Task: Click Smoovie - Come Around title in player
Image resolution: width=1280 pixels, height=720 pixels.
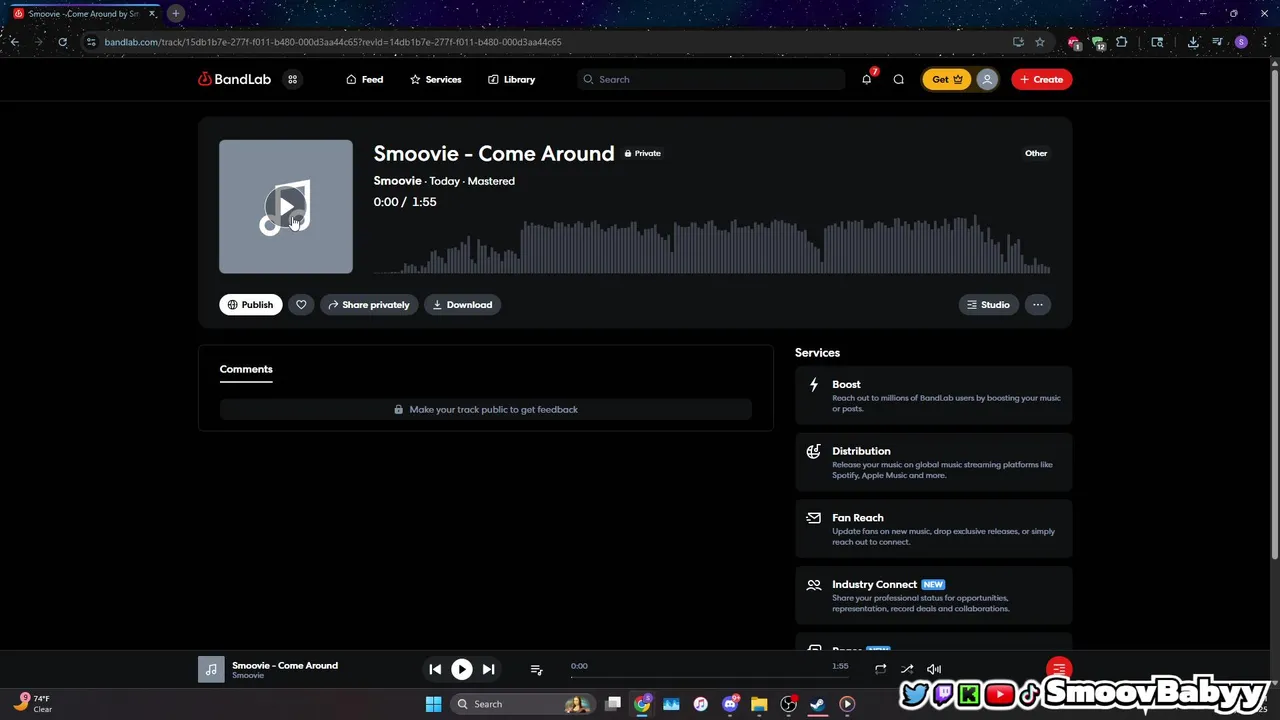Action: pos(285,665)
